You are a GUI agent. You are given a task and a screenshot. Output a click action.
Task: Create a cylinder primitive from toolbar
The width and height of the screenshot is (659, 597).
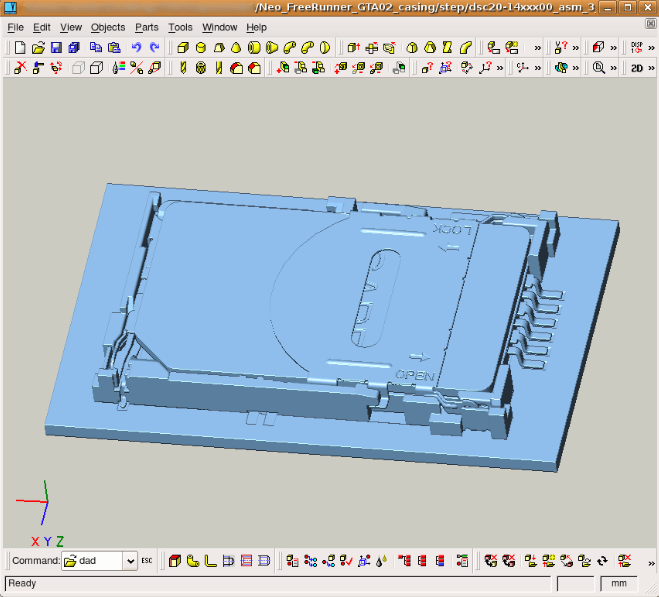coord(201,47)
